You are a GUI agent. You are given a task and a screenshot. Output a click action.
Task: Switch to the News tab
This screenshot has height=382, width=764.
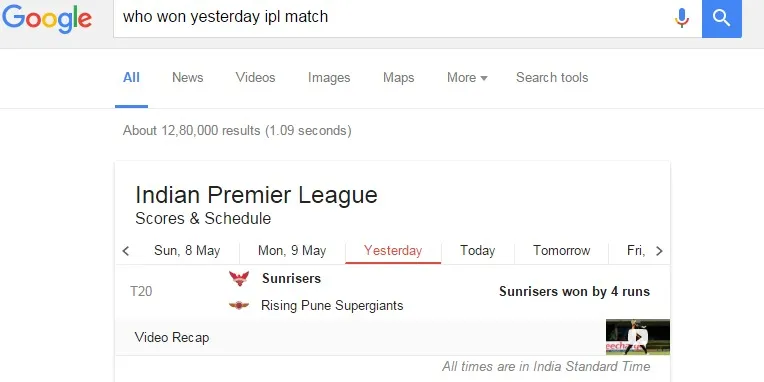pyautogui.click(x=188, y=77)
